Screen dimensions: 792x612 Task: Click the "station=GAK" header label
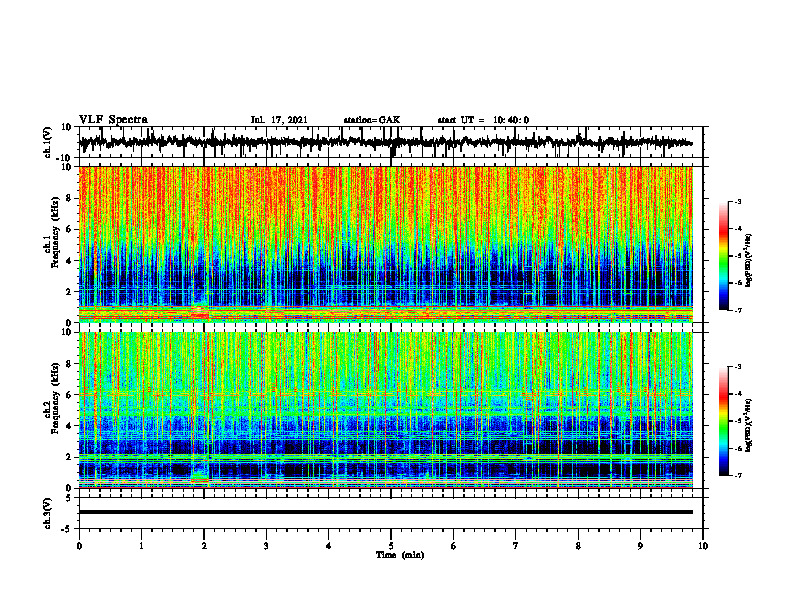(372, 120)
